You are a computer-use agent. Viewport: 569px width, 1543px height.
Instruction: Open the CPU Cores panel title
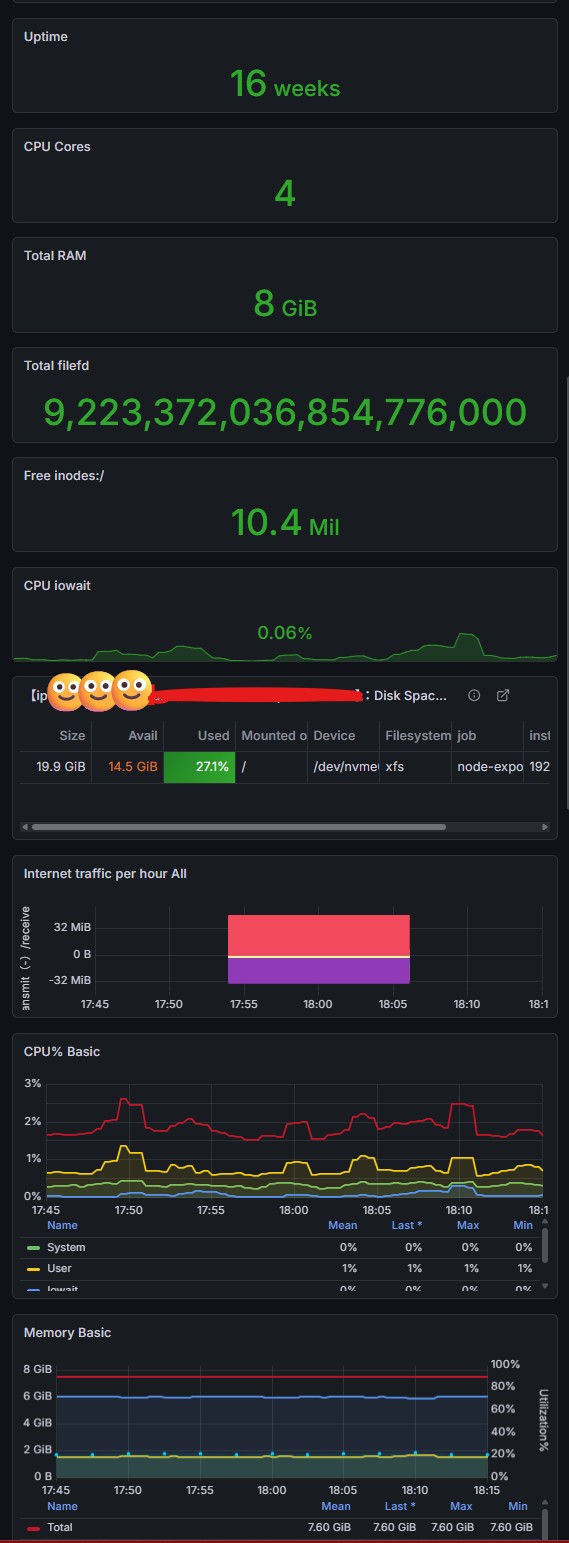(x=57, y=146)
